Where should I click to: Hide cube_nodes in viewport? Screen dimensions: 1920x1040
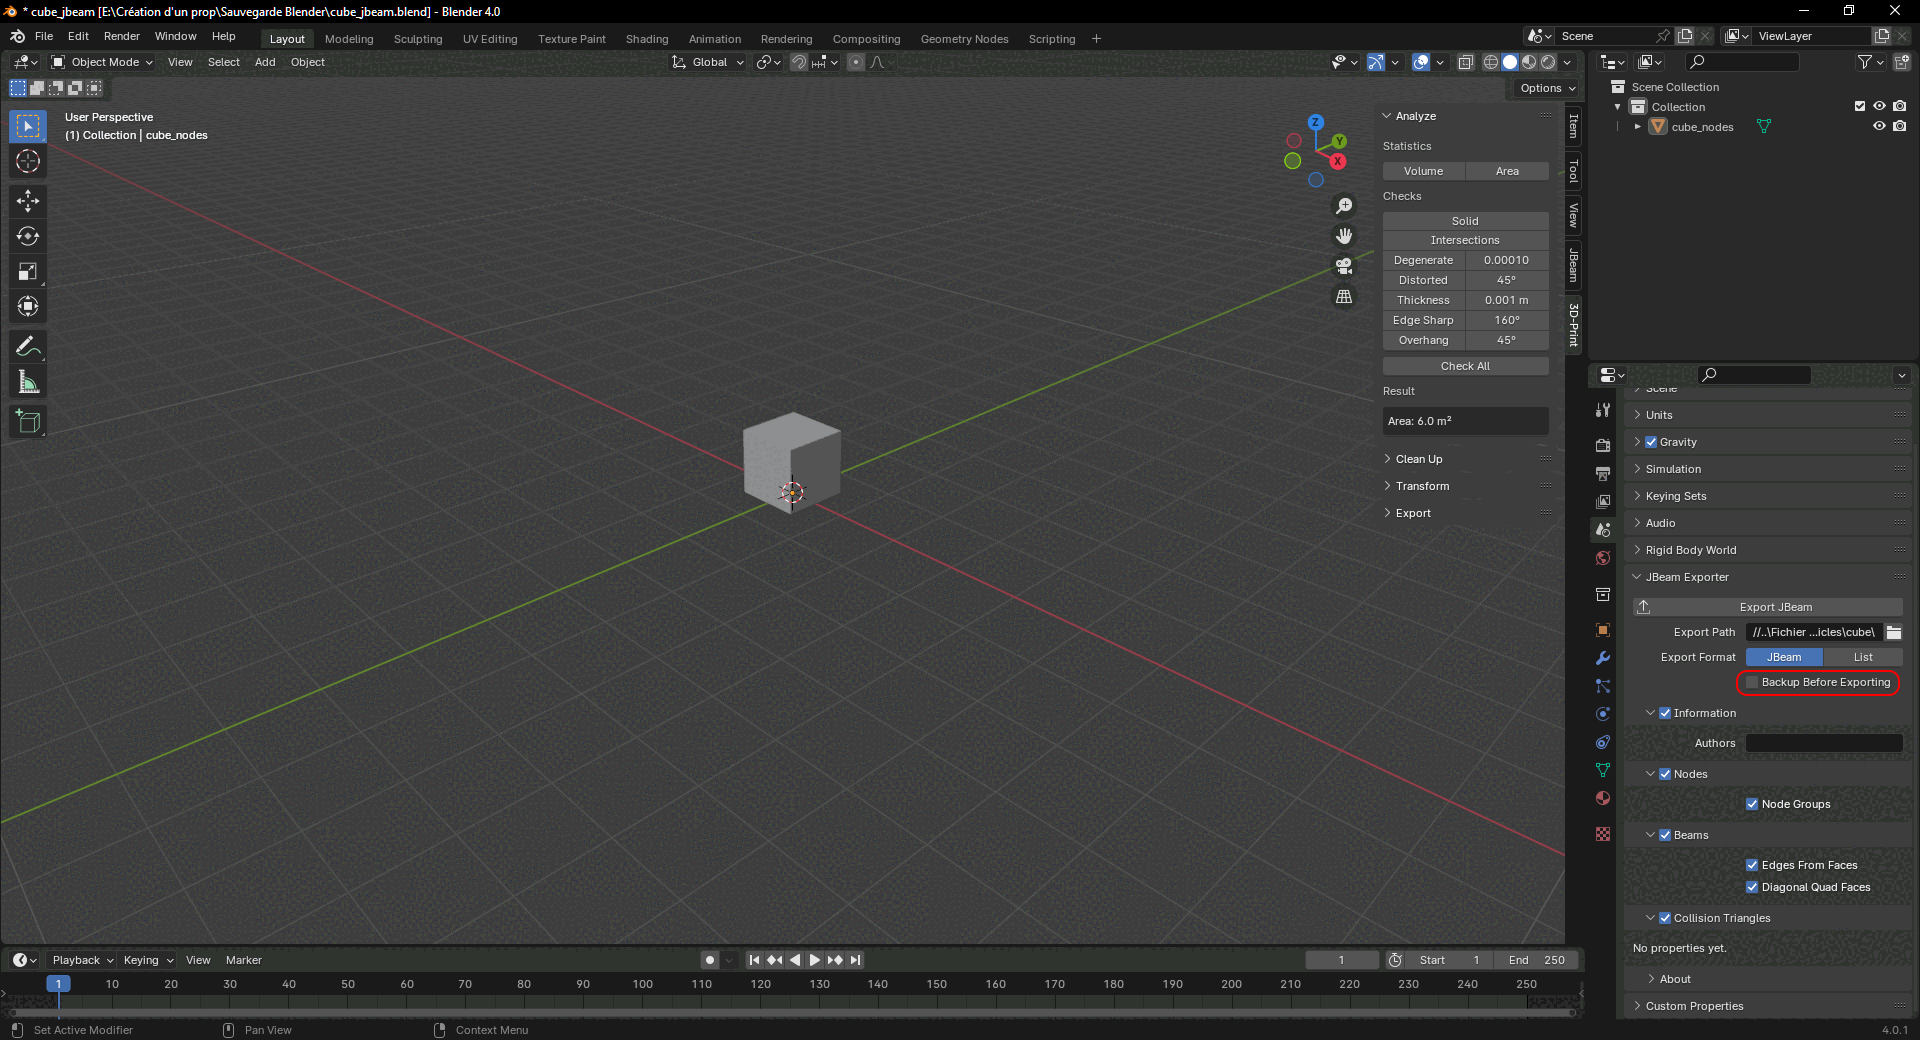click(x=1879, y=126)
